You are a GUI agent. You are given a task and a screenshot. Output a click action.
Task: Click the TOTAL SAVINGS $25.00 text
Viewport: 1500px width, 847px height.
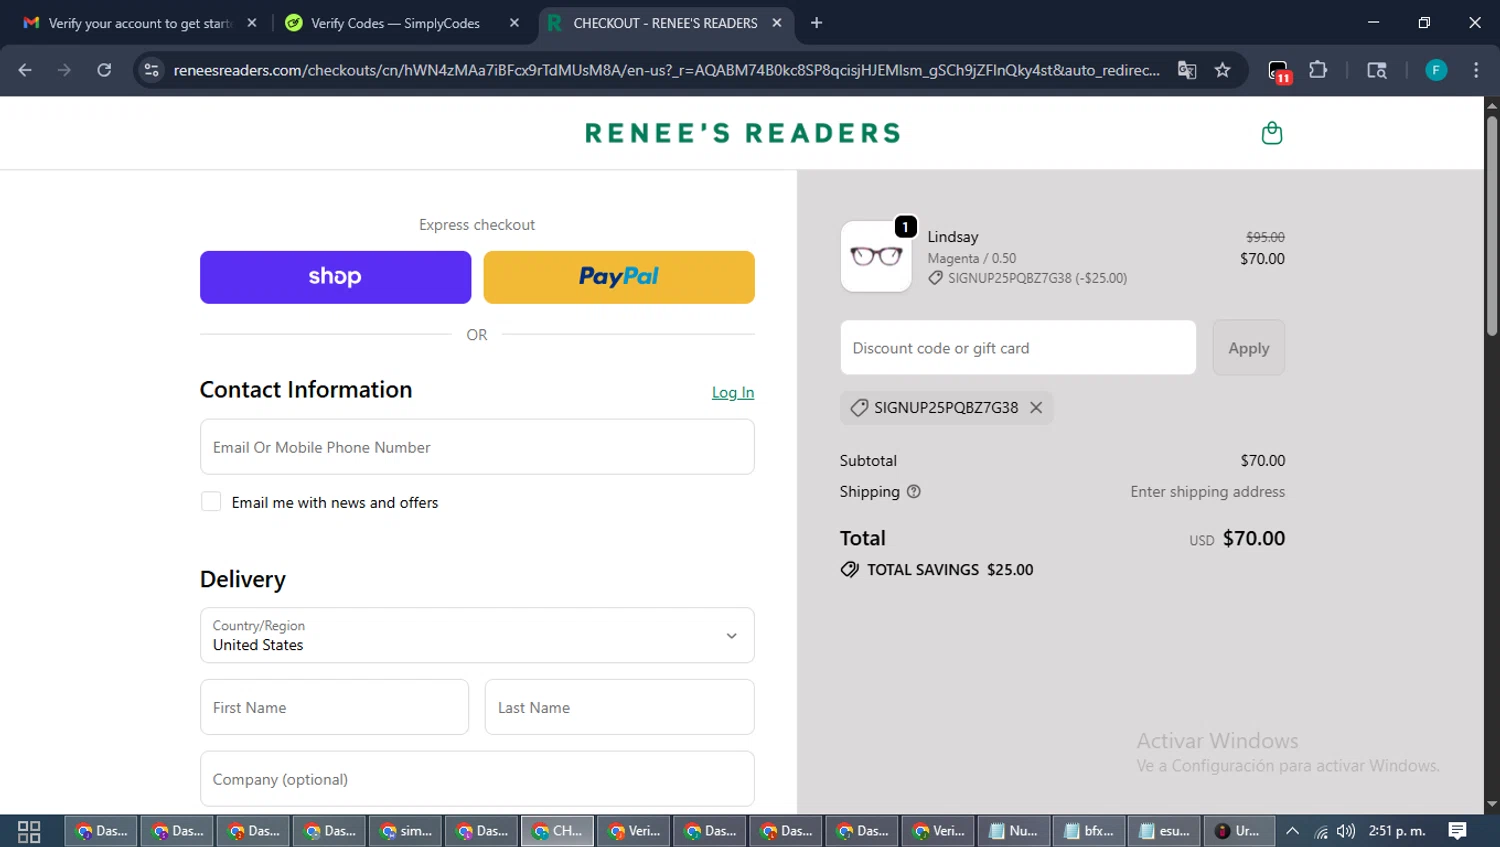[950, 570]
